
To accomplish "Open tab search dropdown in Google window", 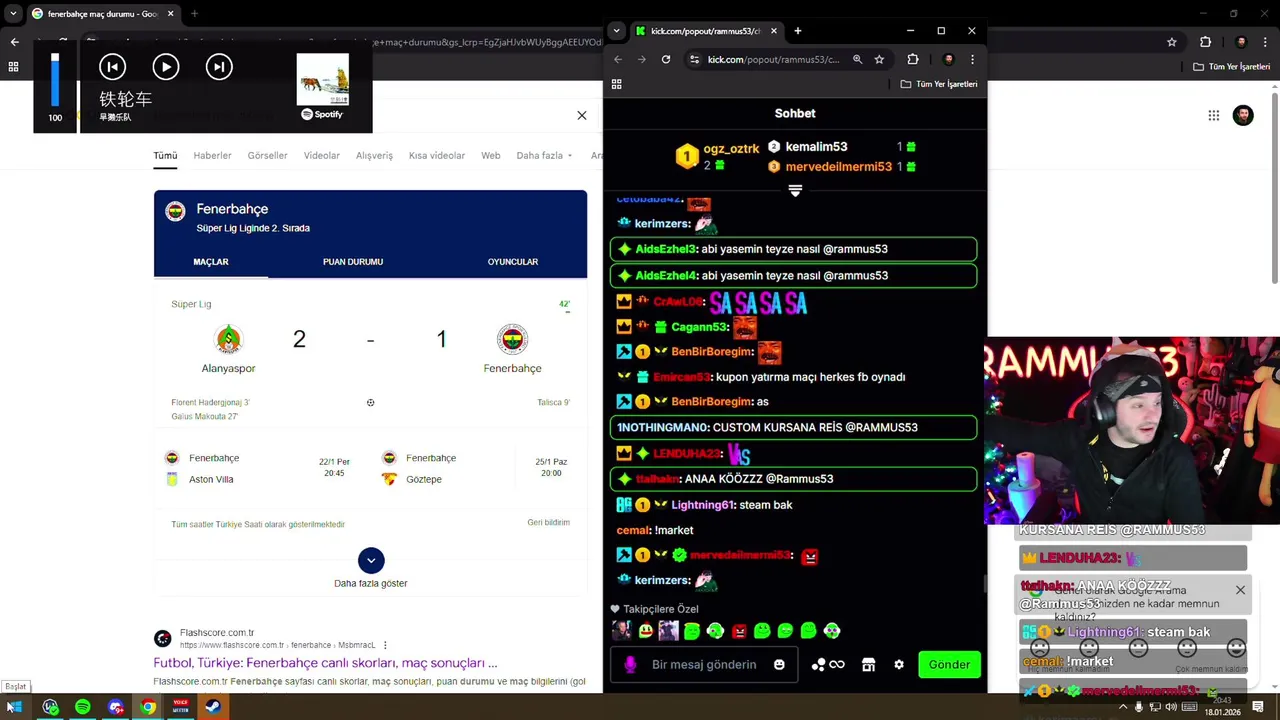I will click(x=13, y=14).
